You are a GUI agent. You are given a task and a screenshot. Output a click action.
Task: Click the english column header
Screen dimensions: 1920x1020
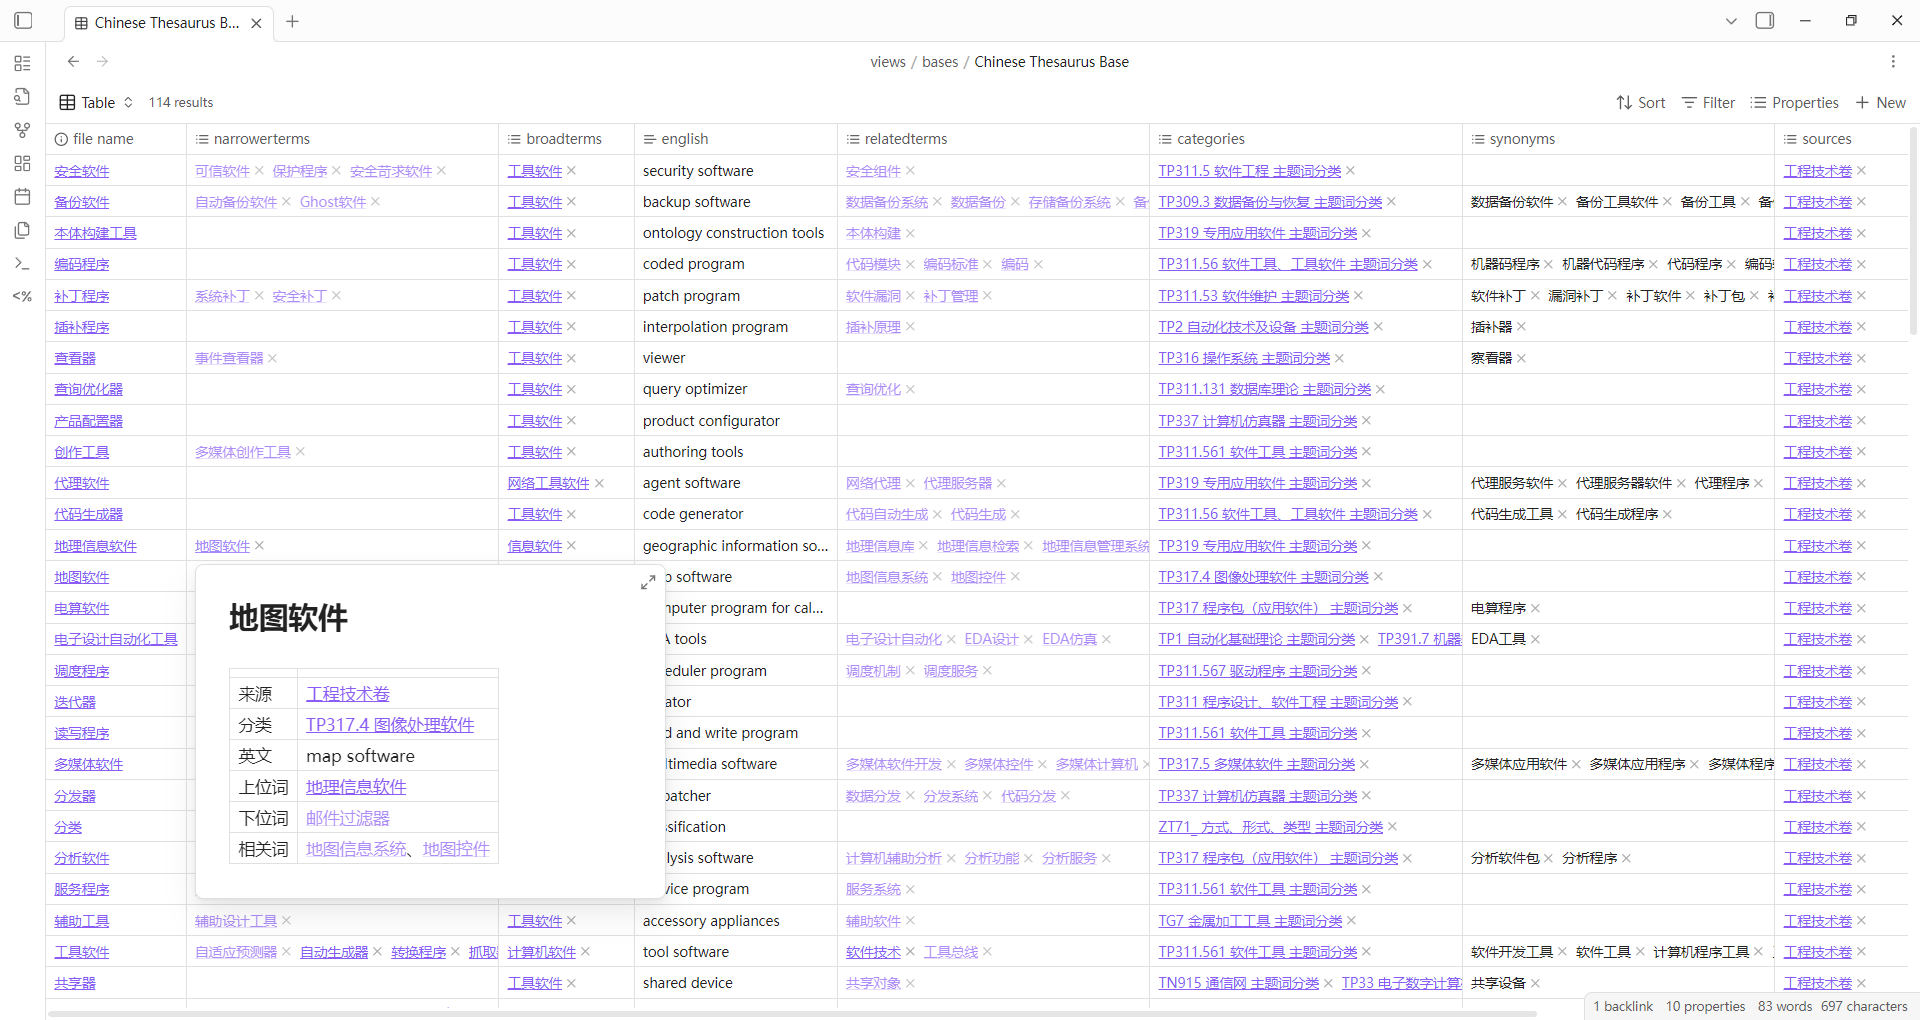pos(684,139)
